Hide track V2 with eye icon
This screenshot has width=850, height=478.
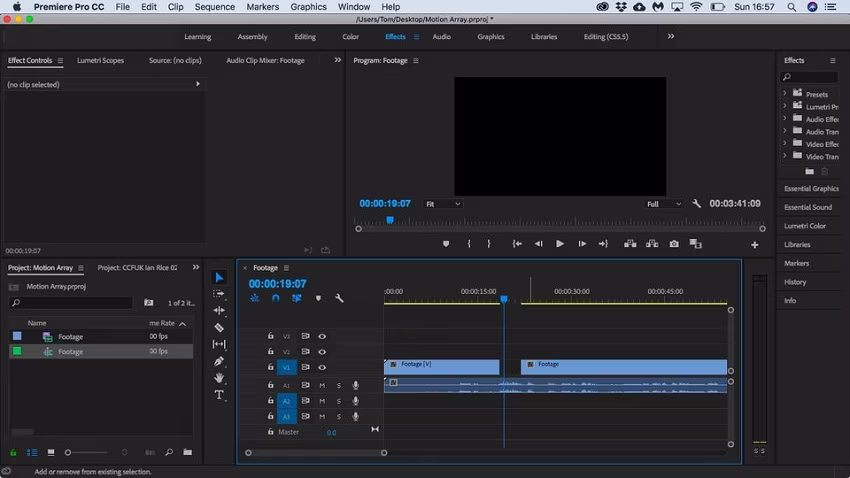click(322, 352)
